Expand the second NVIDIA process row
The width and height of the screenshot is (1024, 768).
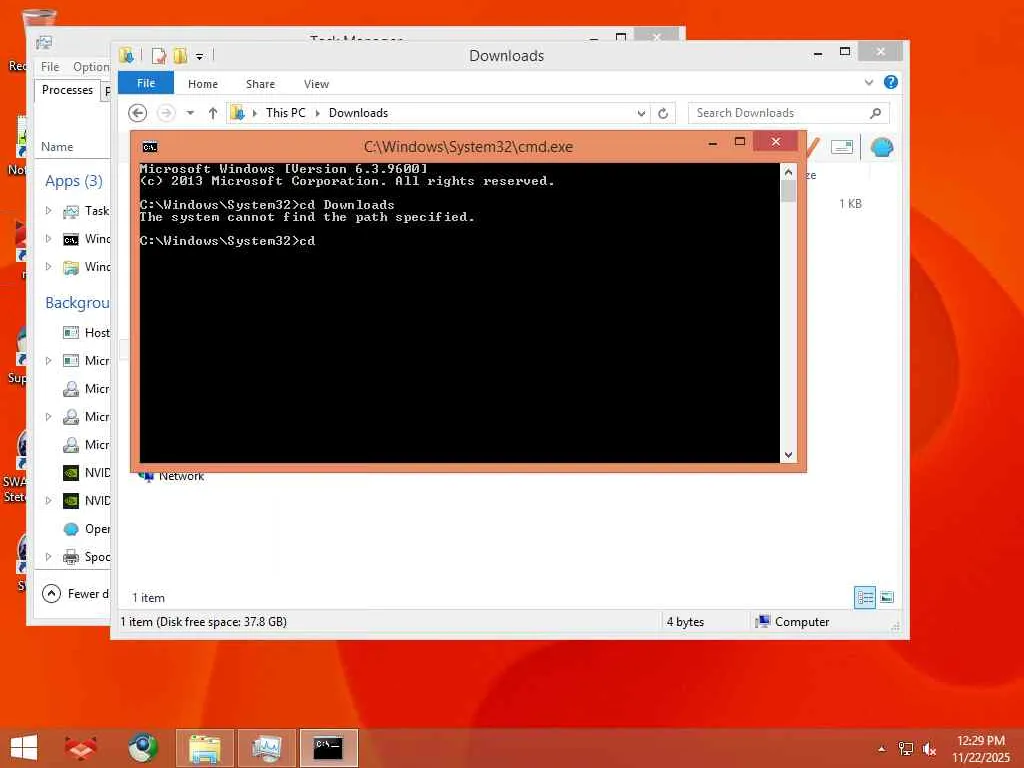coord(48,500)
